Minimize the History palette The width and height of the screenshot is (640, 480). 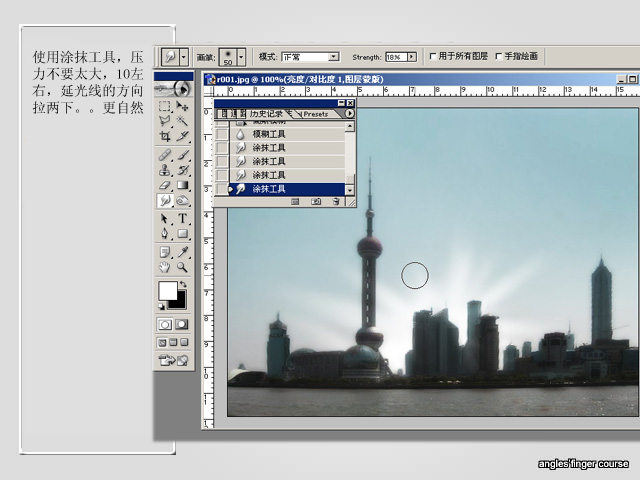pos(341,103)
